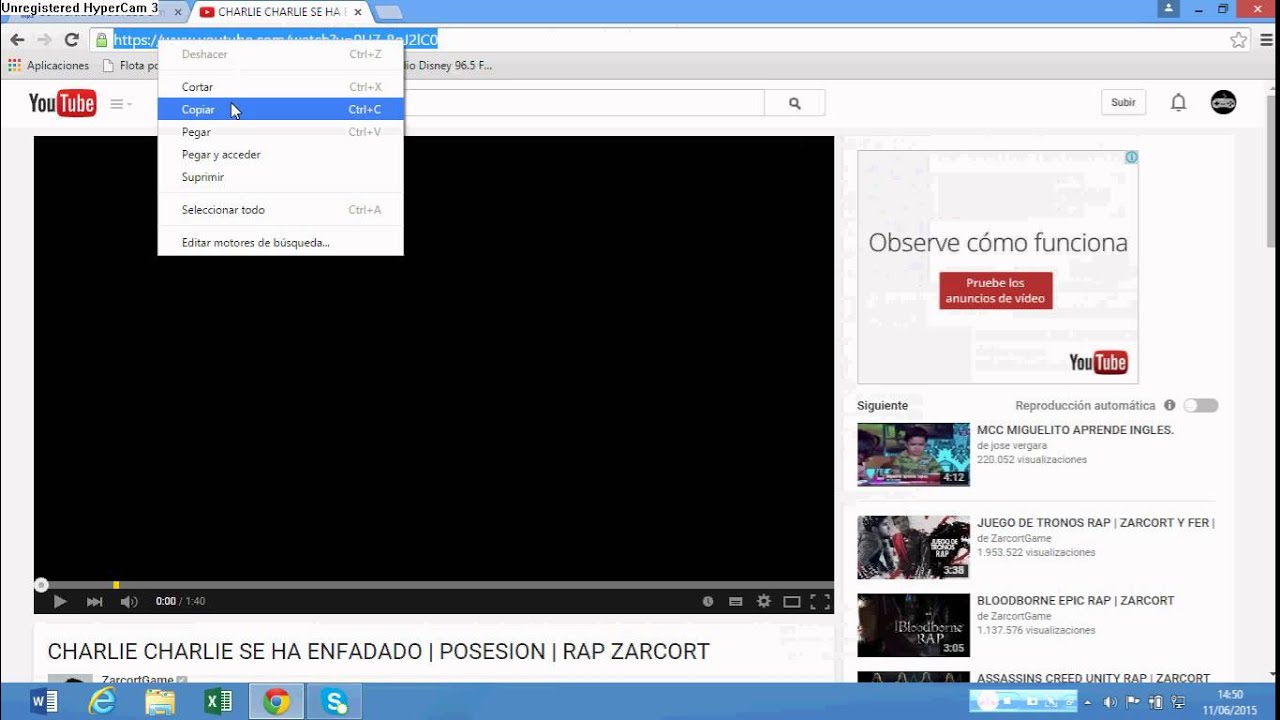
Task: Click autoplay info icon
Action: pos(1169,405)
